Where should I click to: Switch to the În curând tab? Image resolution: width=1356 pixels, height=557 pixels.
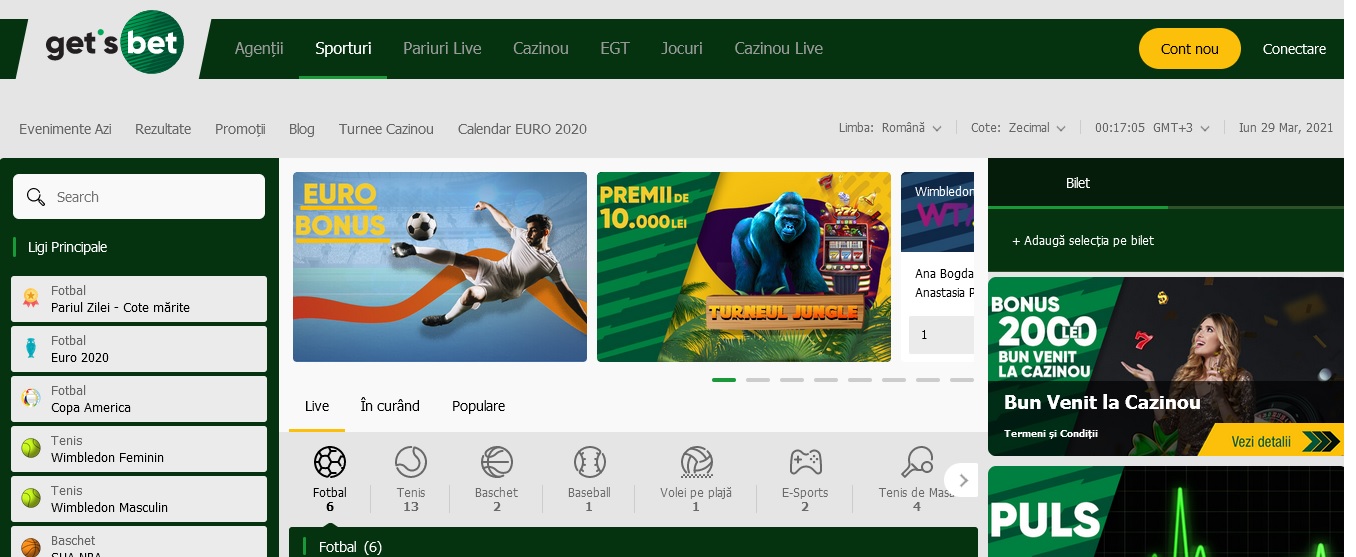click(390, 406)
